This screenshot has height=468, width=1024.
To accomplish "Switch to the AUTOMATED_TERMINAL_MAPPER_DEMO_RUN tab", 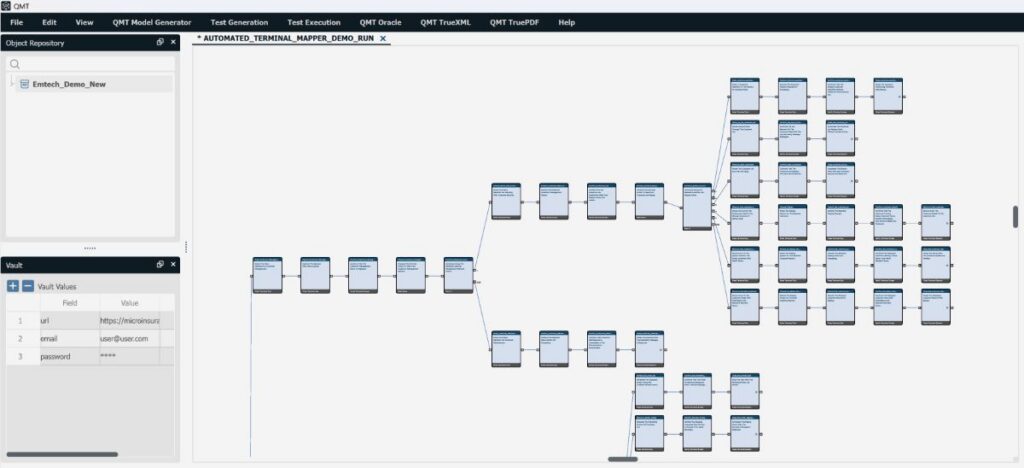I will (287, 39).
